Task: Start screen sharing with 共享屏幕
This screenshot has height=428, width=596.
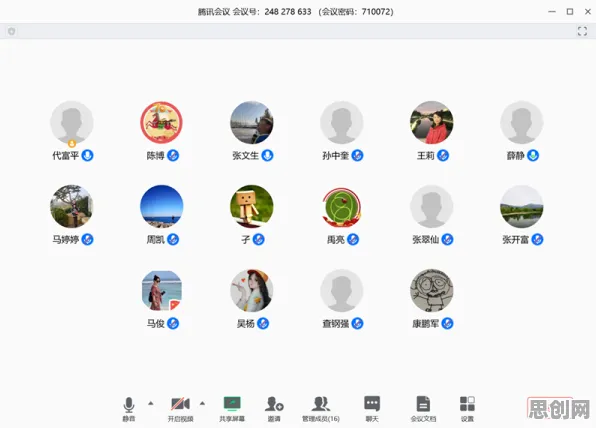Action: (x=232, y=409)
